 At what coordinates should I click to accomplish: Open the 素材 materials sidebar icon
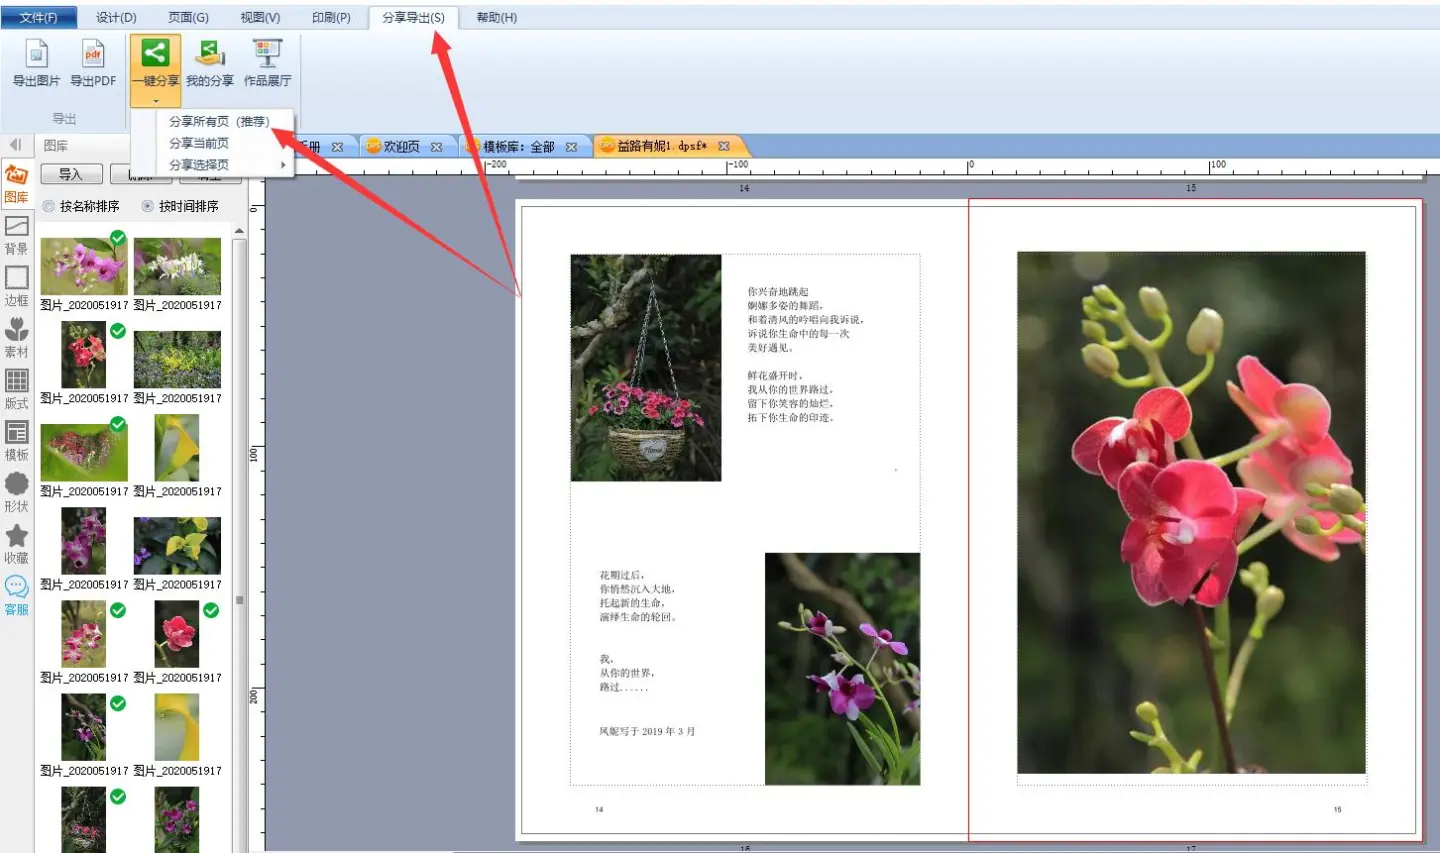16,337
